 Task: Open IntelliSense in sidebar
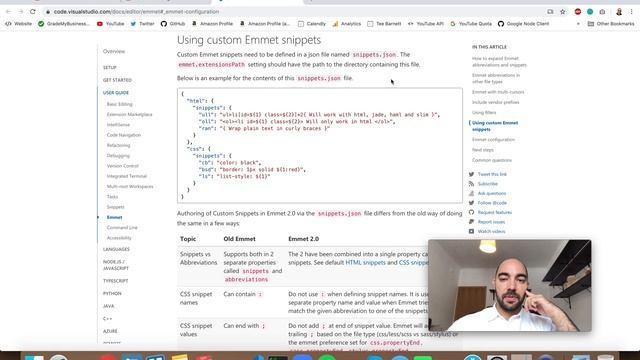(x=118, y=124)
